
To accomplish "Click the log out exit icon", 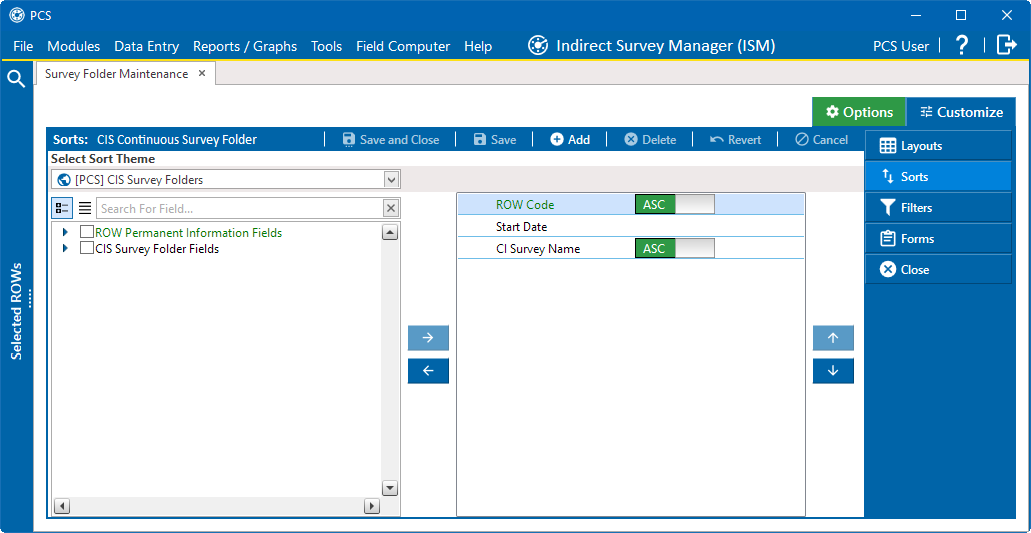I will [1007, 45].
